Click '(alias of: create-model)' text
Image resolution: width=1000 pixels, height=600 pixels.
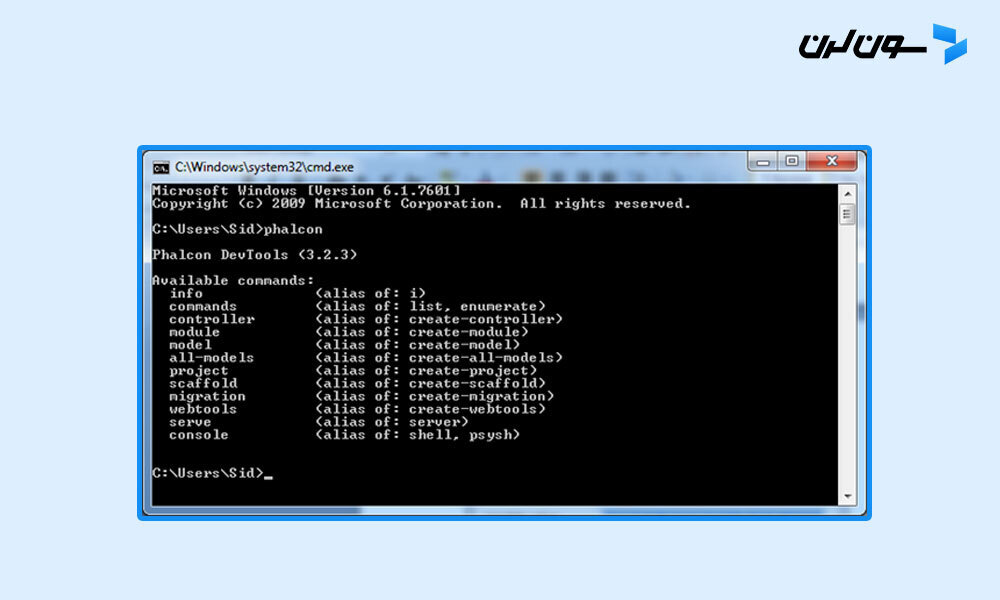tap(418, 344)
